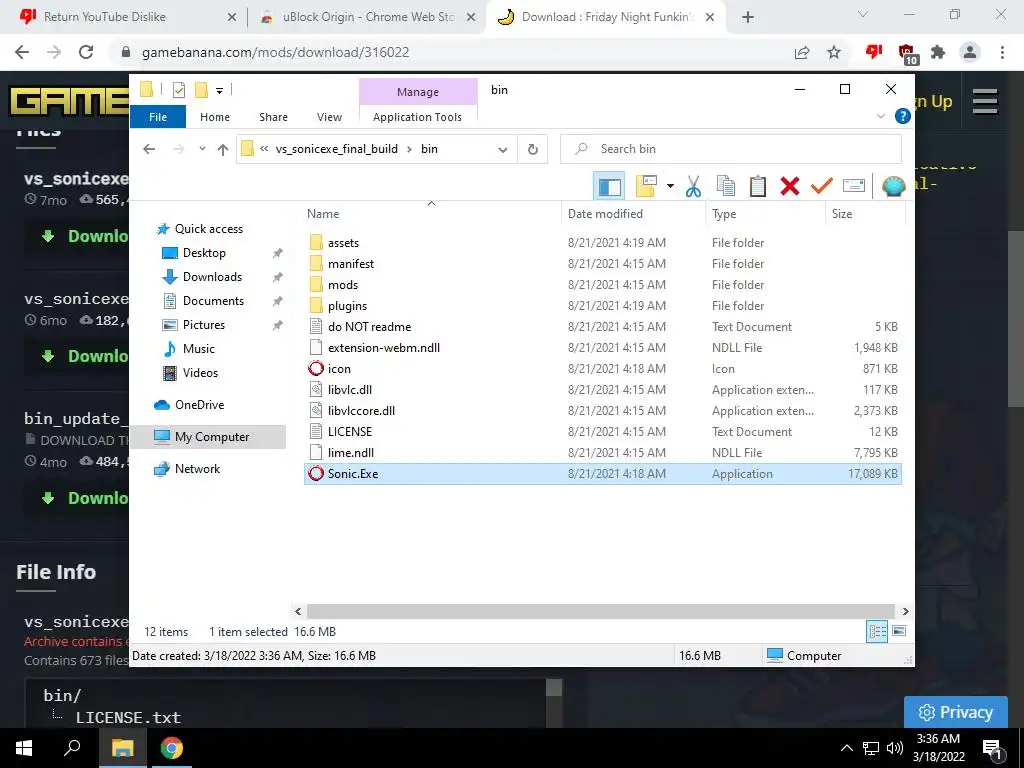
Task: Open Videos in the navigation pane
Action: [x=200, y=373]
